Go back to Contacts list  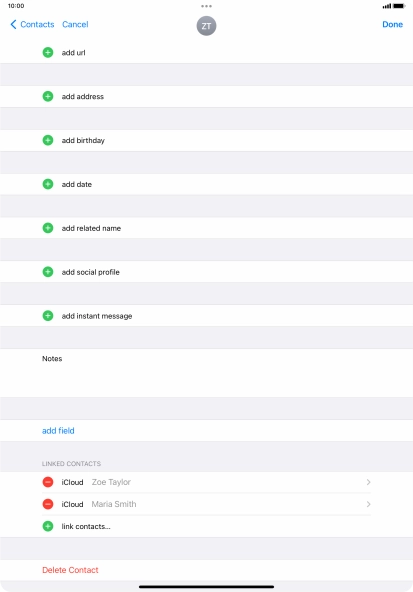pos(32,25)
